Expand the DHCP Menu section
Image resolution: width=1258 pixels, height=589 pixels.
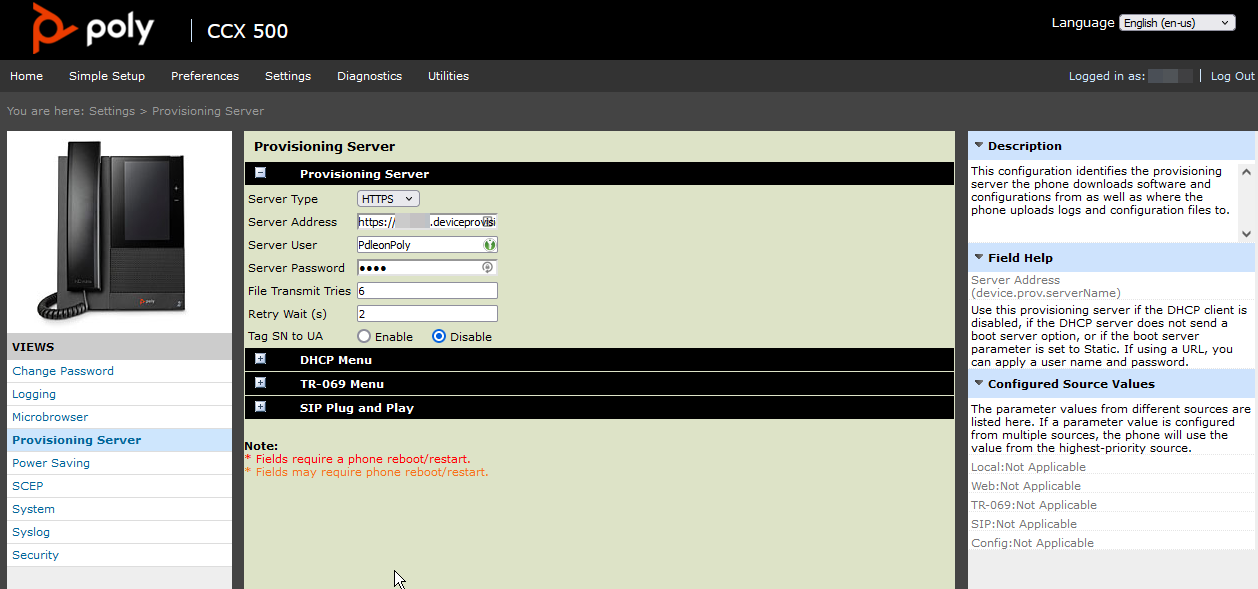[261, 359]
